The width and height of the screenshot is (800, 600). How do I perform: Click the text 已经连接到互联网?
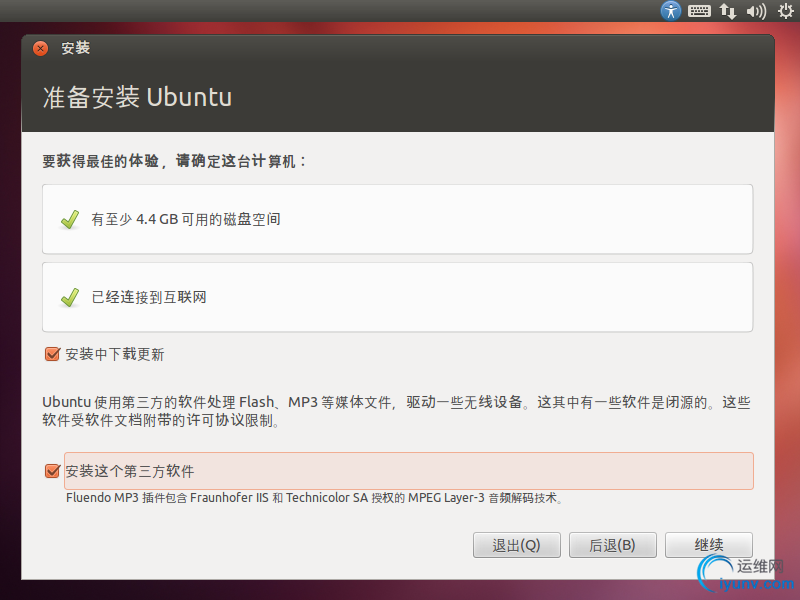[x=149, y=297]
